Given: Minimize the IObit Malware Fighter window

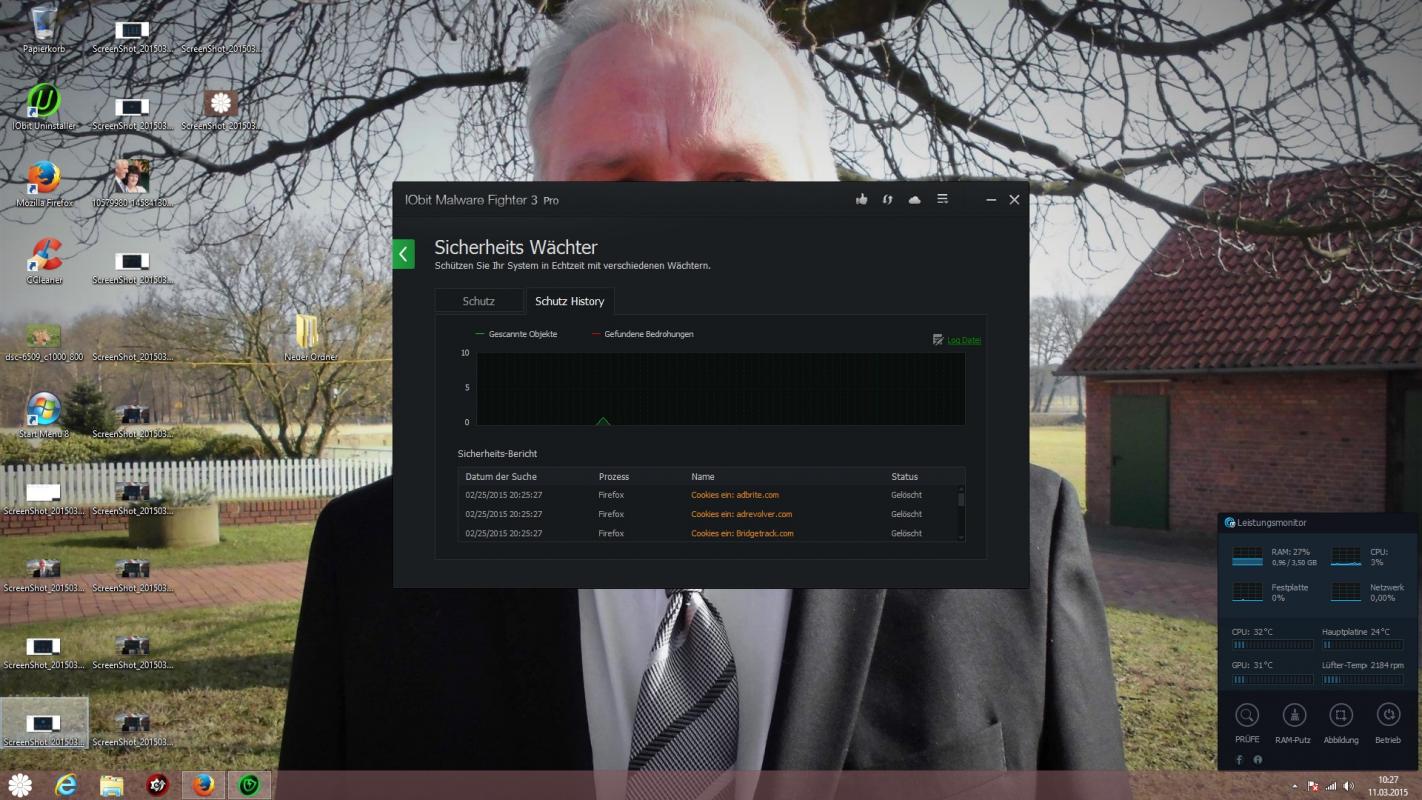Looking at the screenshot, I should click(x=991, y=200).
